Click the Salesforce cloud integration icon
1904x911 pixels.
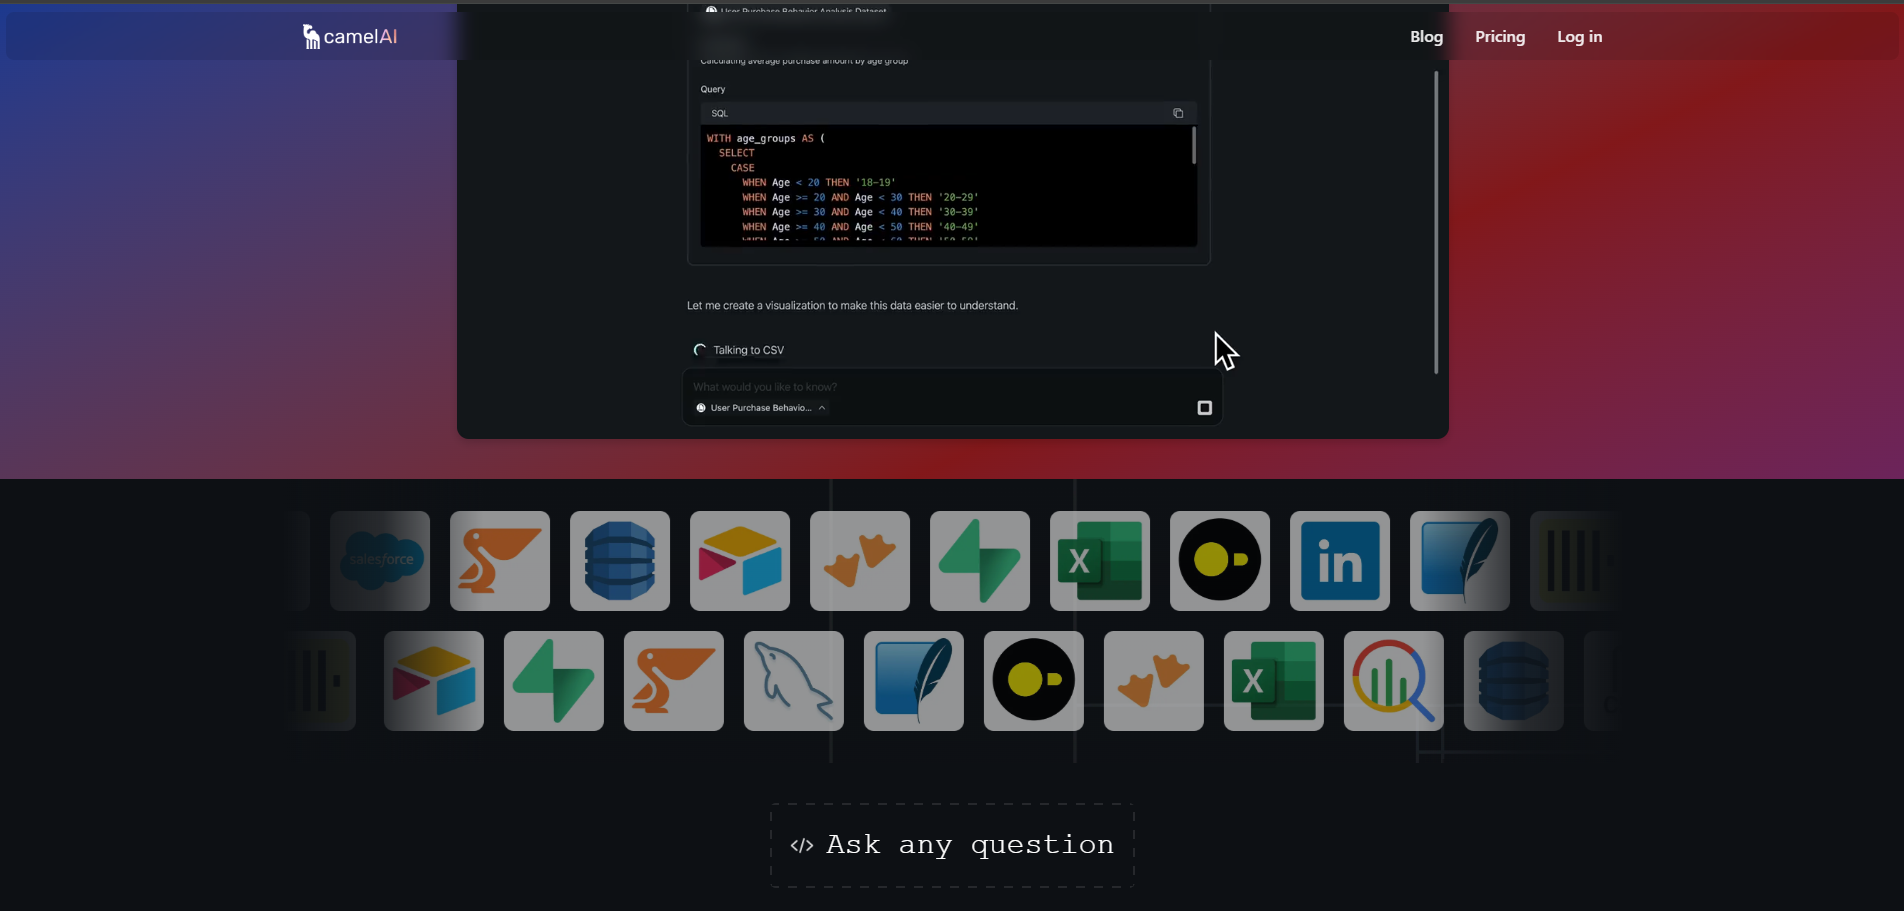point(380,561)
